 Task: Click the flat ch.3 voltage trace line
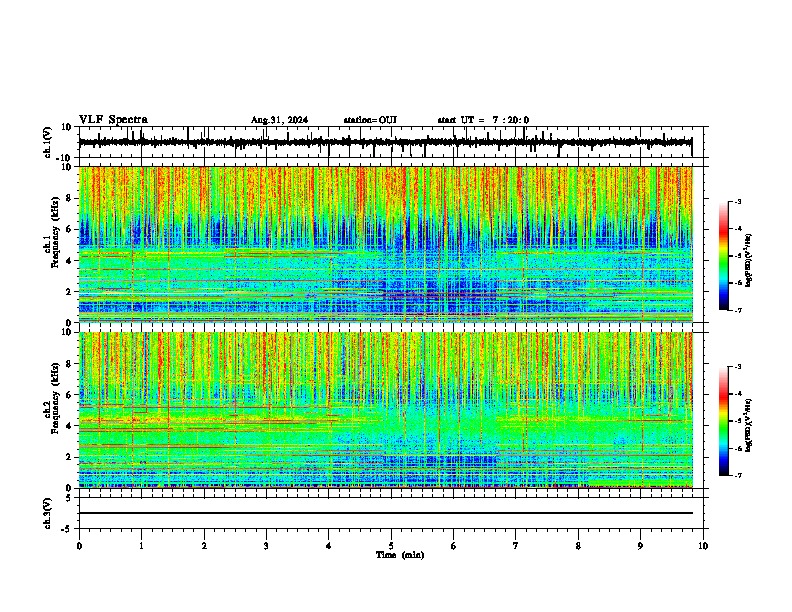(386, 513)
